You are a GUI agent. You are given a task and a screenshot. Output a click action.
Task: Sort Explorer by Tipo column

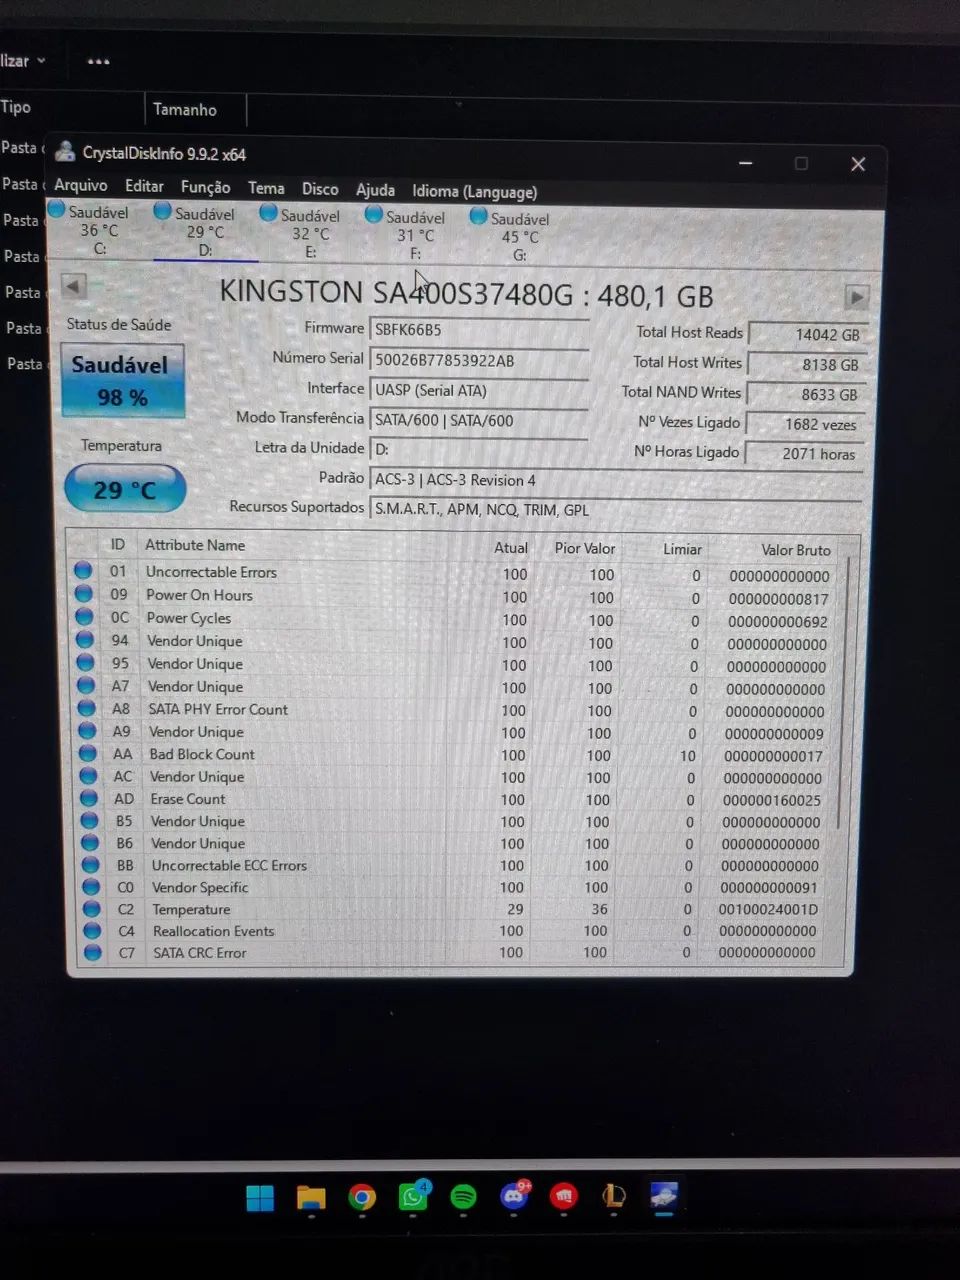[16, 107]
